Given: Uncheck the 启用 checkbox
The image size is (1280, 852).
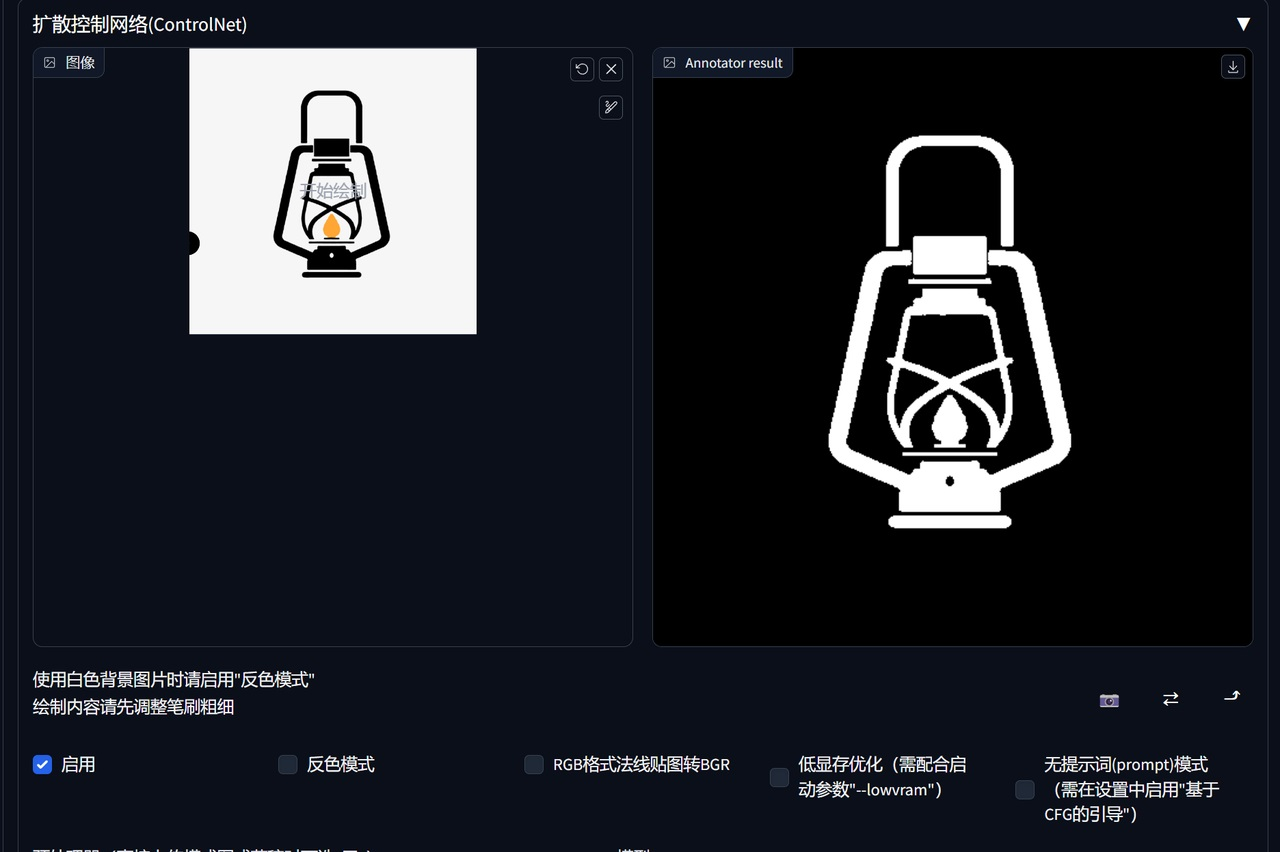Looking at the screenshot, I should coord(42,765).
